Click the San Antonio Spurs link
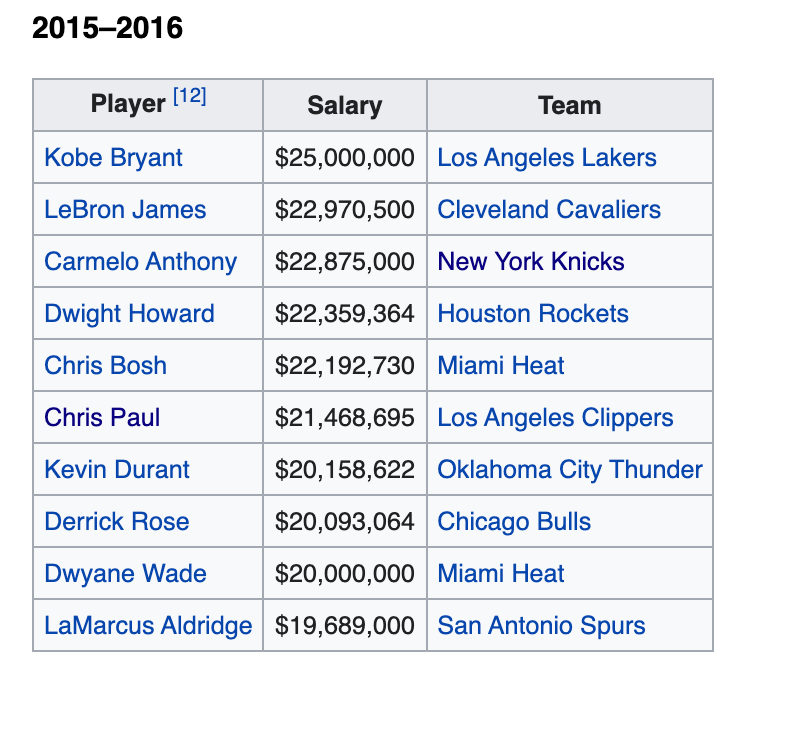The height and width of the screenshot is (742, 796). 541,626
